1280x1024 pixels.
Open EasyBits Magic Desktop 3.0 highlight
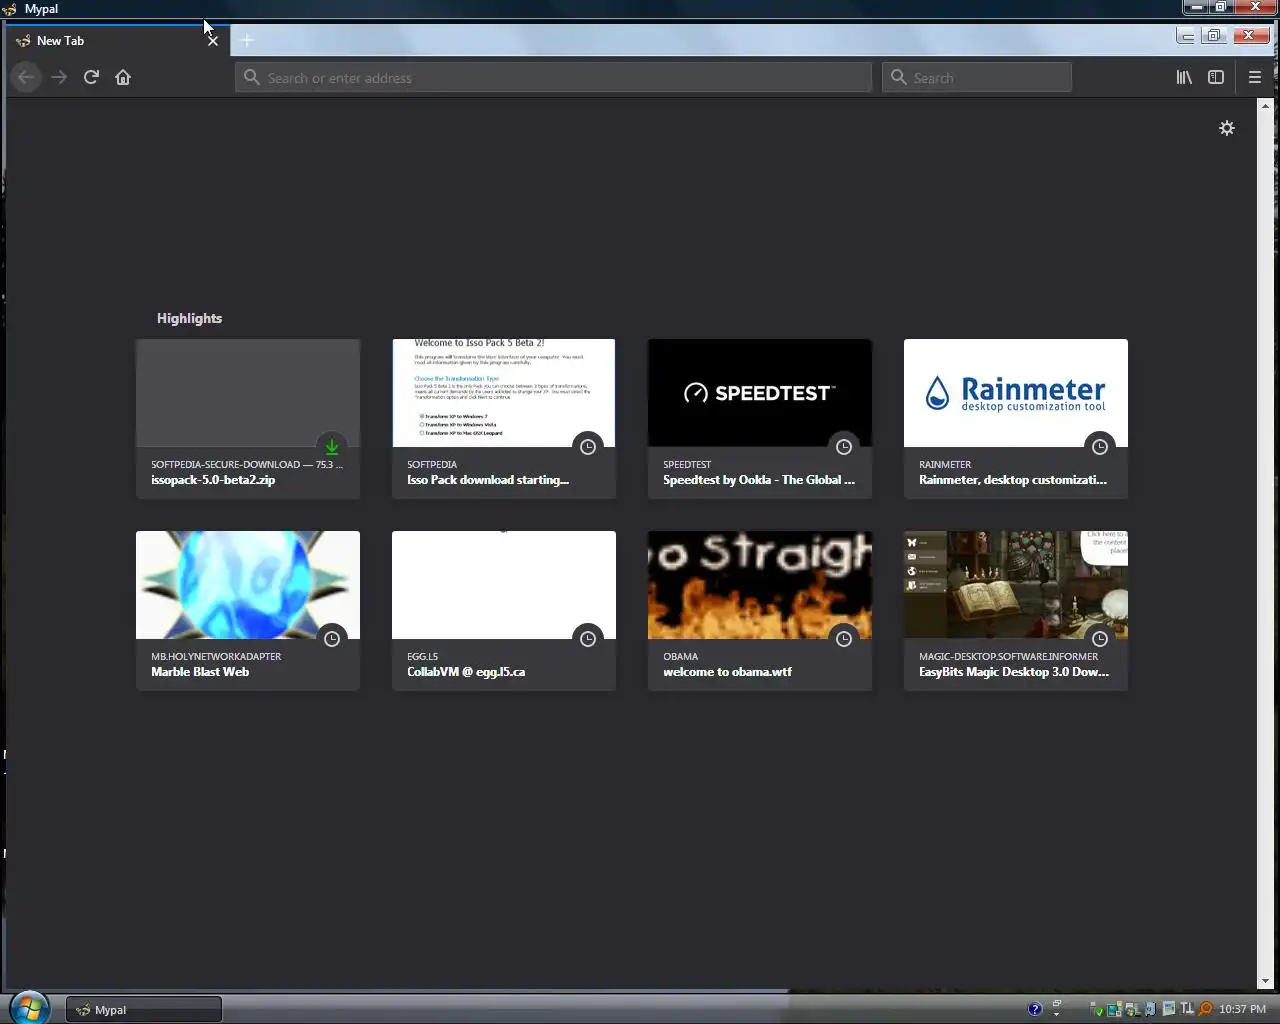point(1016,610)
